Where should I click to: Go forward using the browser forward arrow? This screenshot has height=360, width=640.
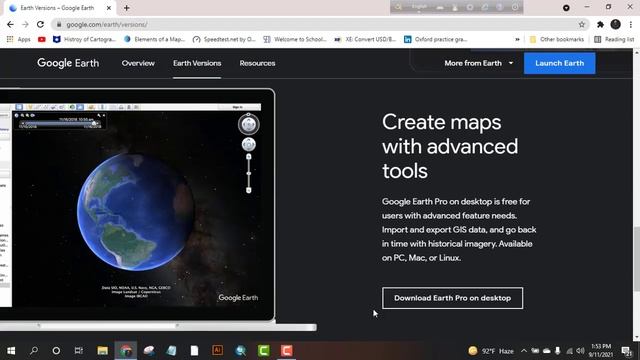(25, 24)
